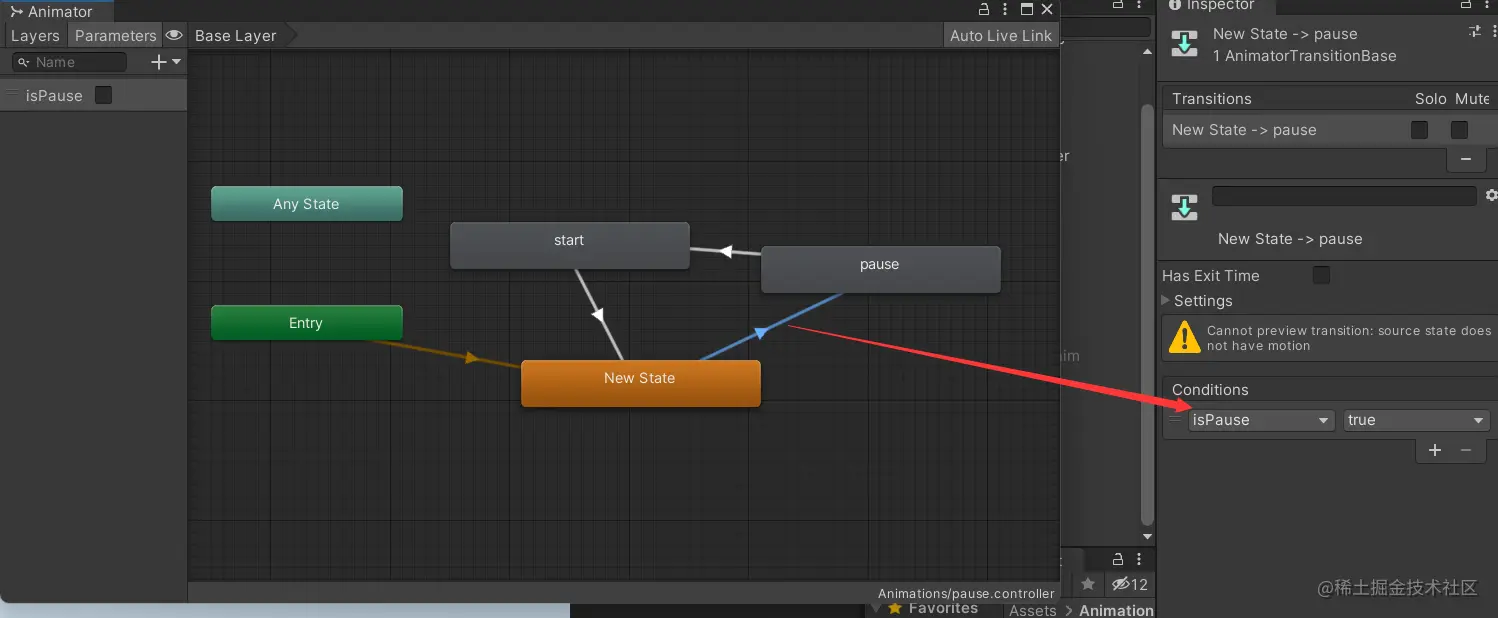Toggle hidden packages eye icon showing 12
The width and height of the screenshot is (1498, 618).
coord(1129,584)
